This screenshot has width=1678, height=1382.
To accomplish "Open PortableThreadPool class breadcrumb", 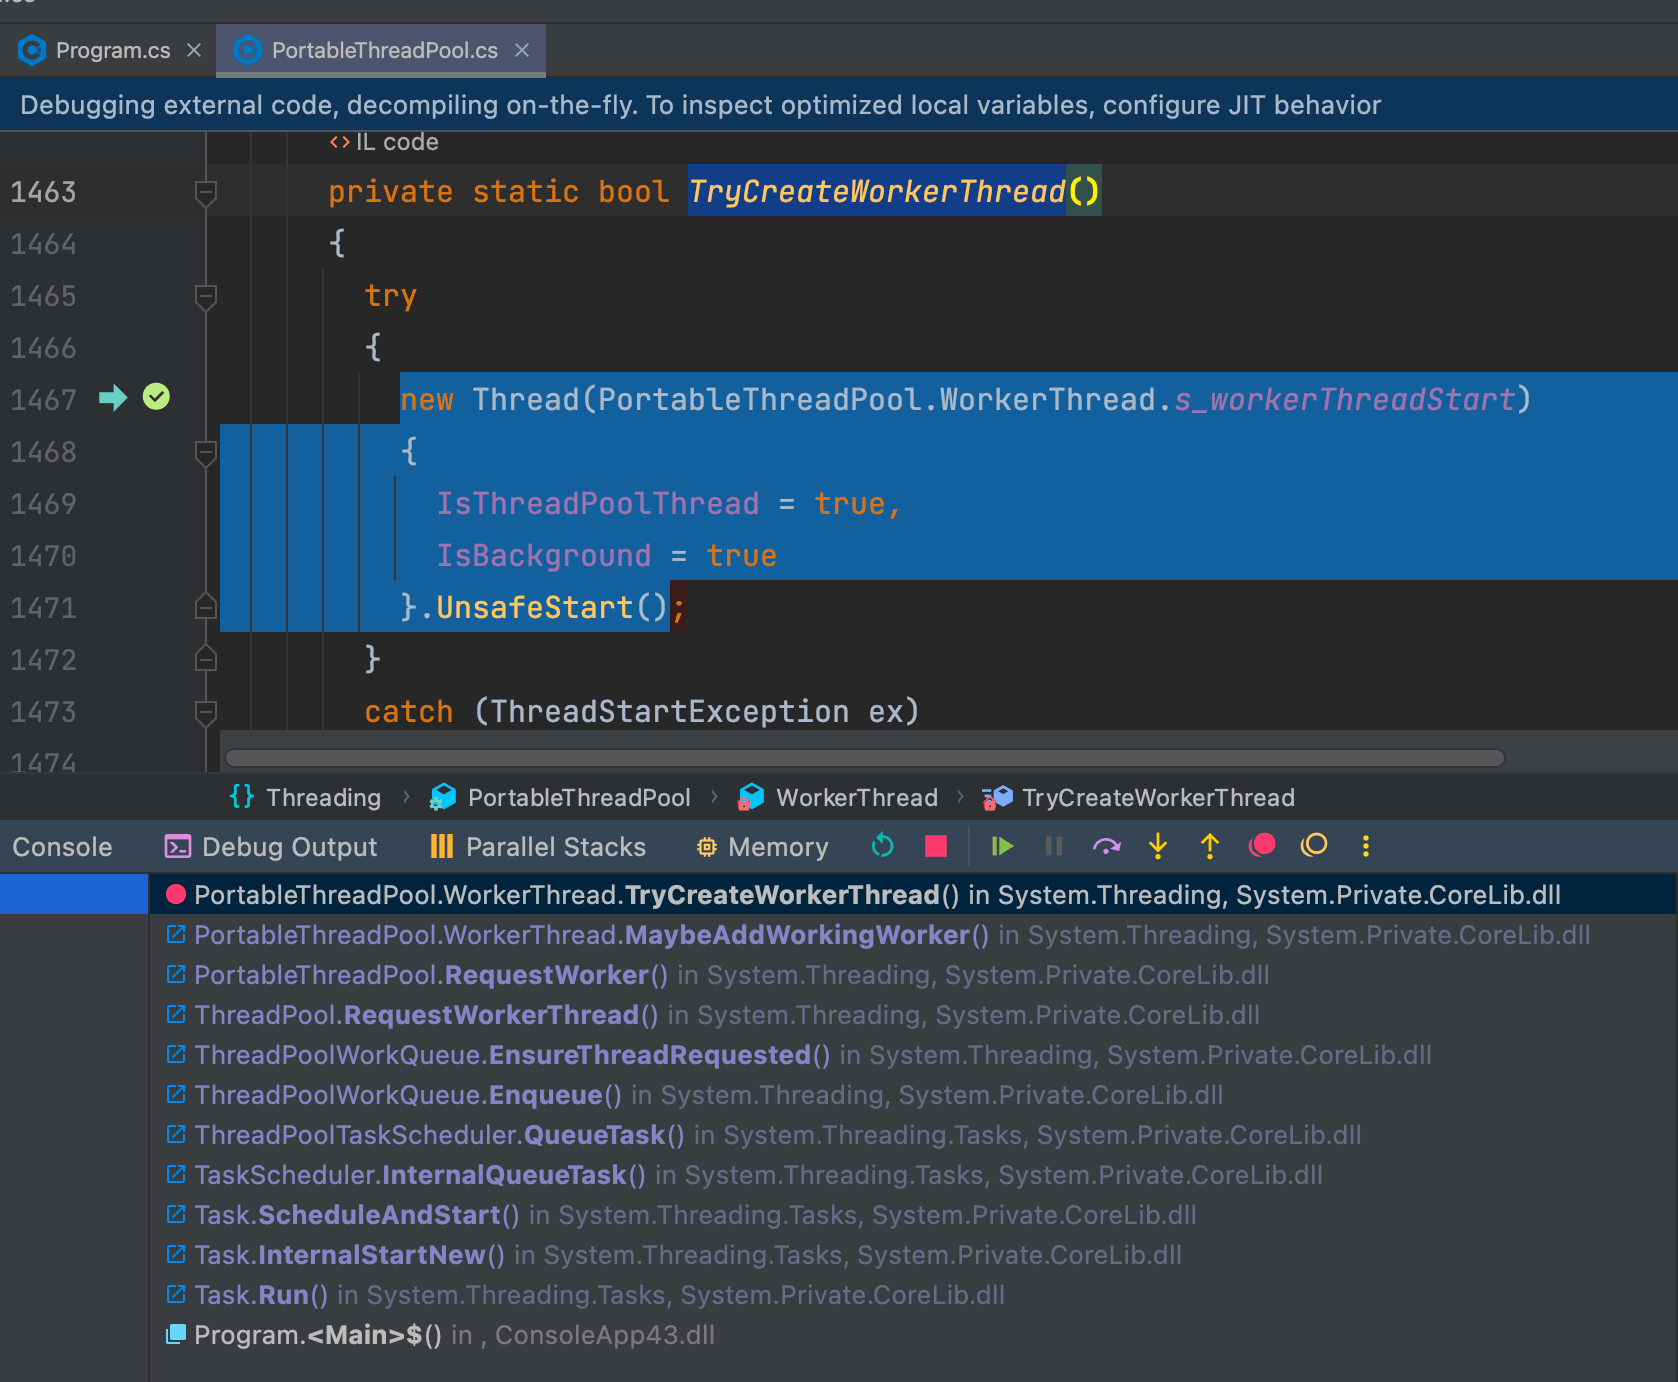I will click(560, 797).
